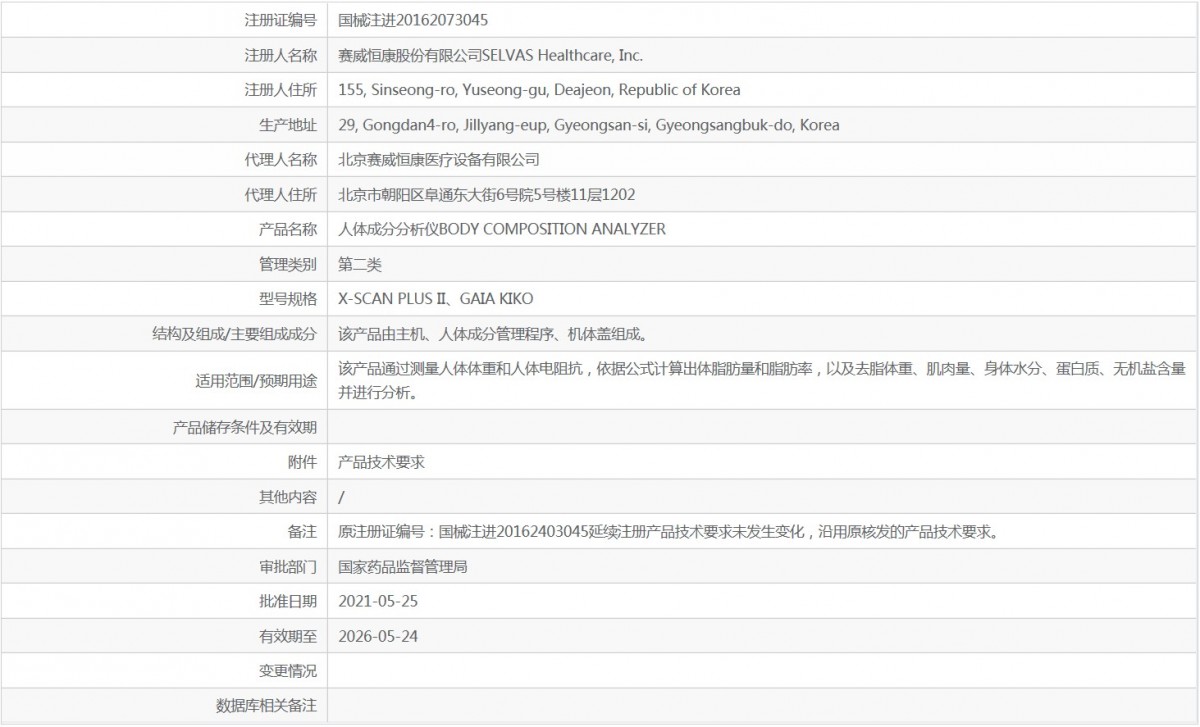
Task: Click attachment value 产品技术要求
Action: coord(382,462)
